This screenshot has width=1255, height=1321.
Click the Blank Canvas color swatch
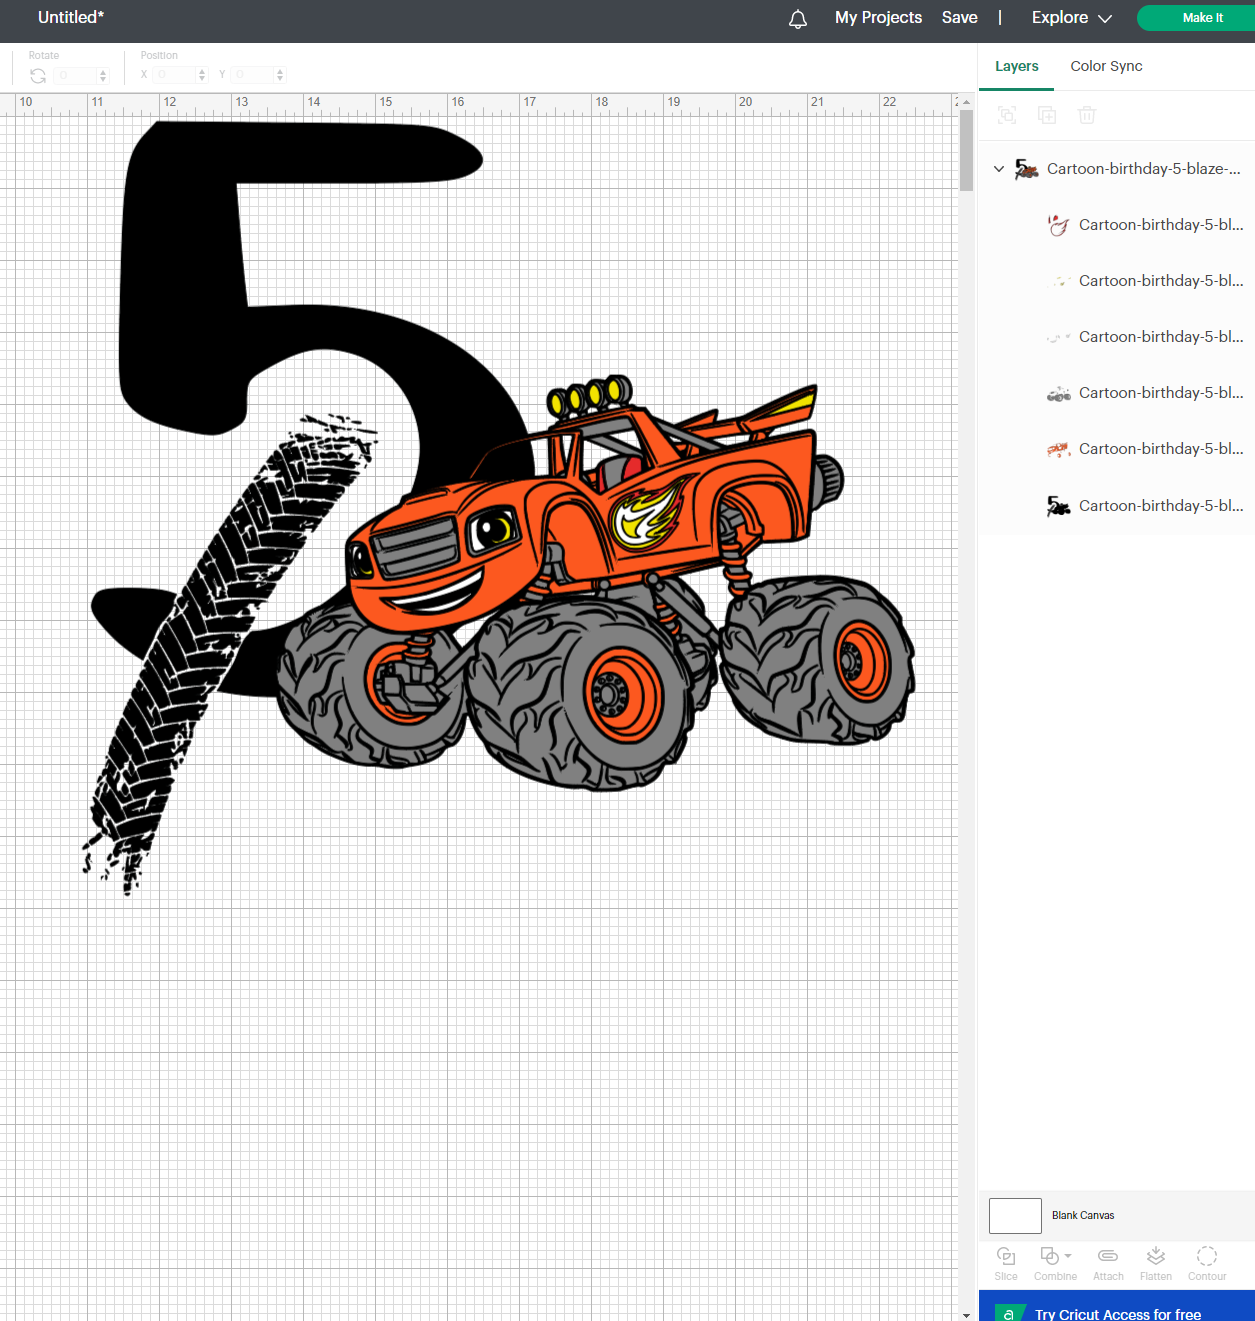[x=1014, y=1215]
